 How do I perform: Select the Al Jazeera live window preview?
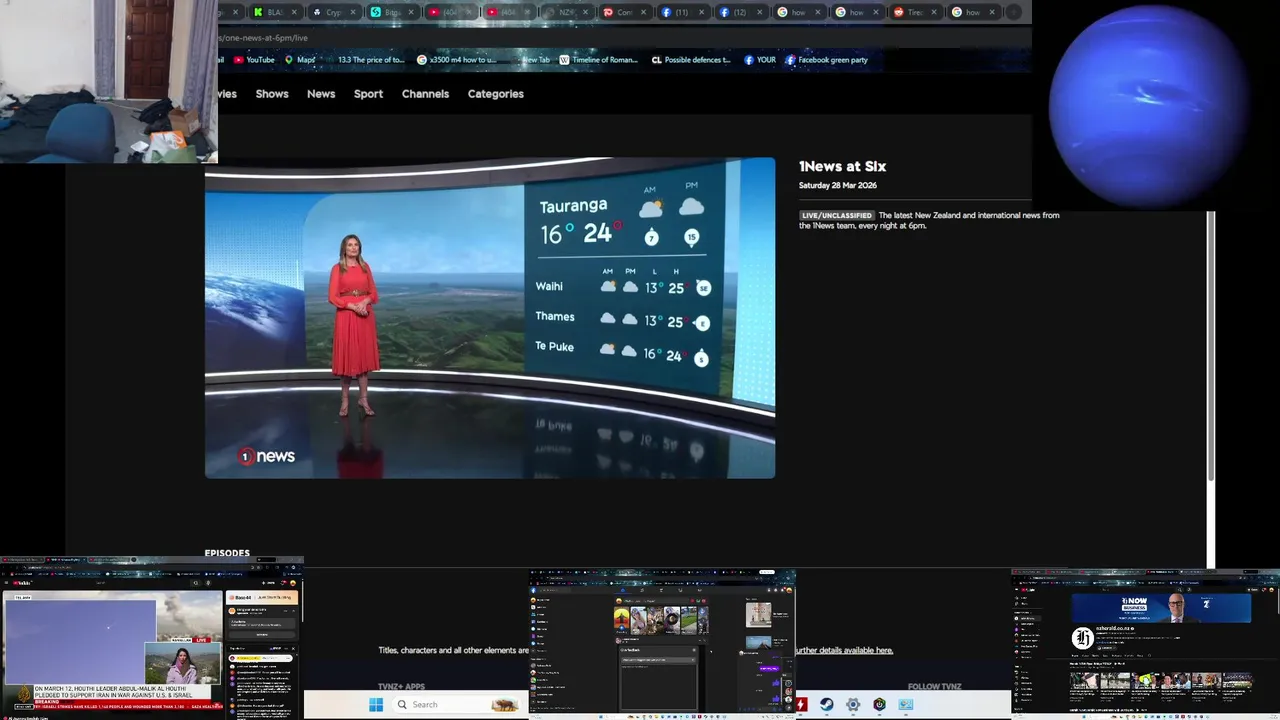pyautogui.click(x=151, y=639)
